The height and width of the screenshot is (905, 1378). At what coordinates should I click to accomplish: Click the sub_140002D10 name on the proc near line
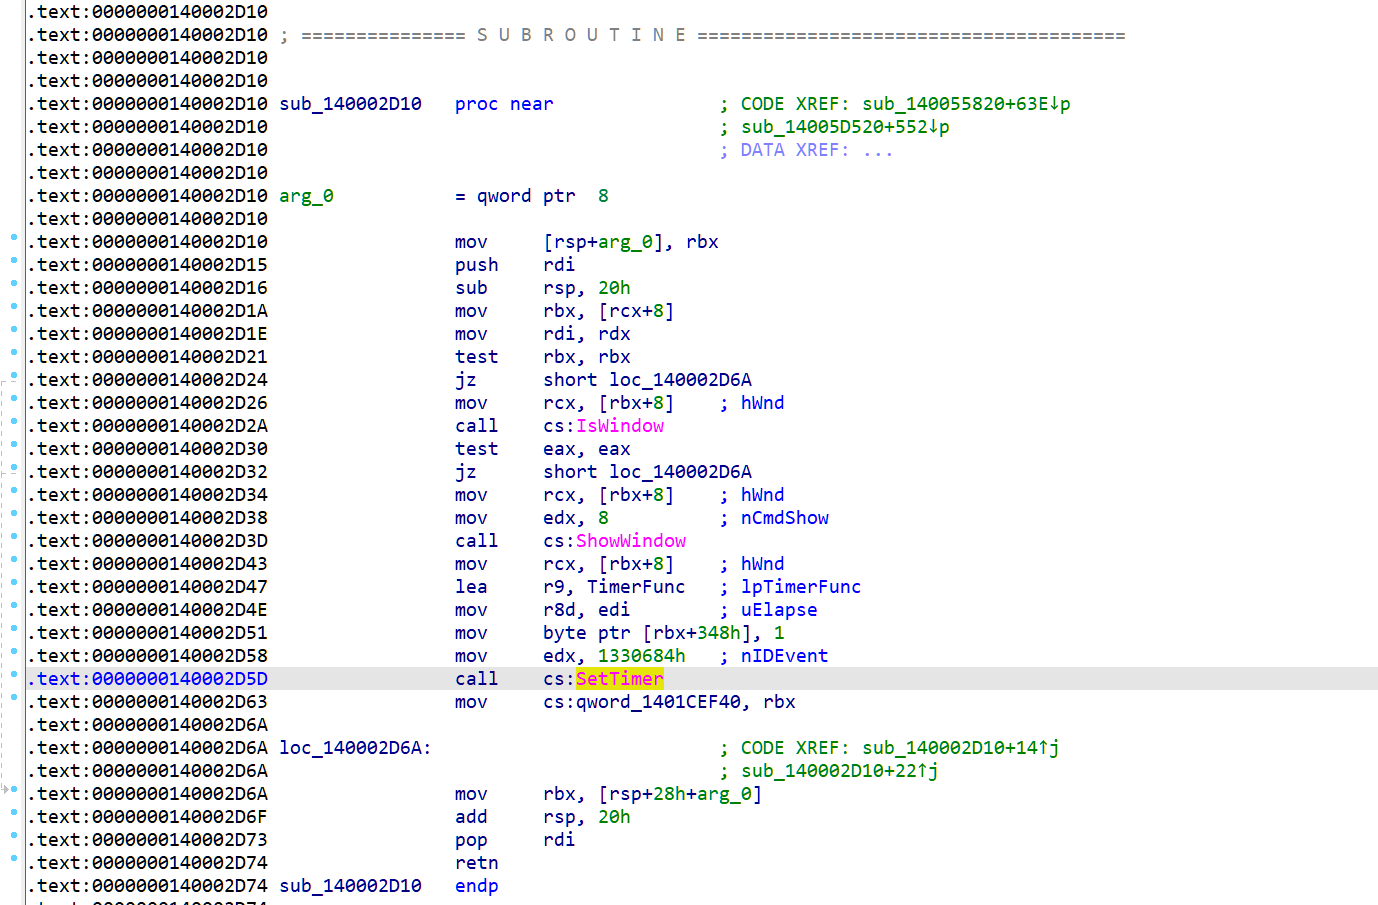click(x=350, y=104)
